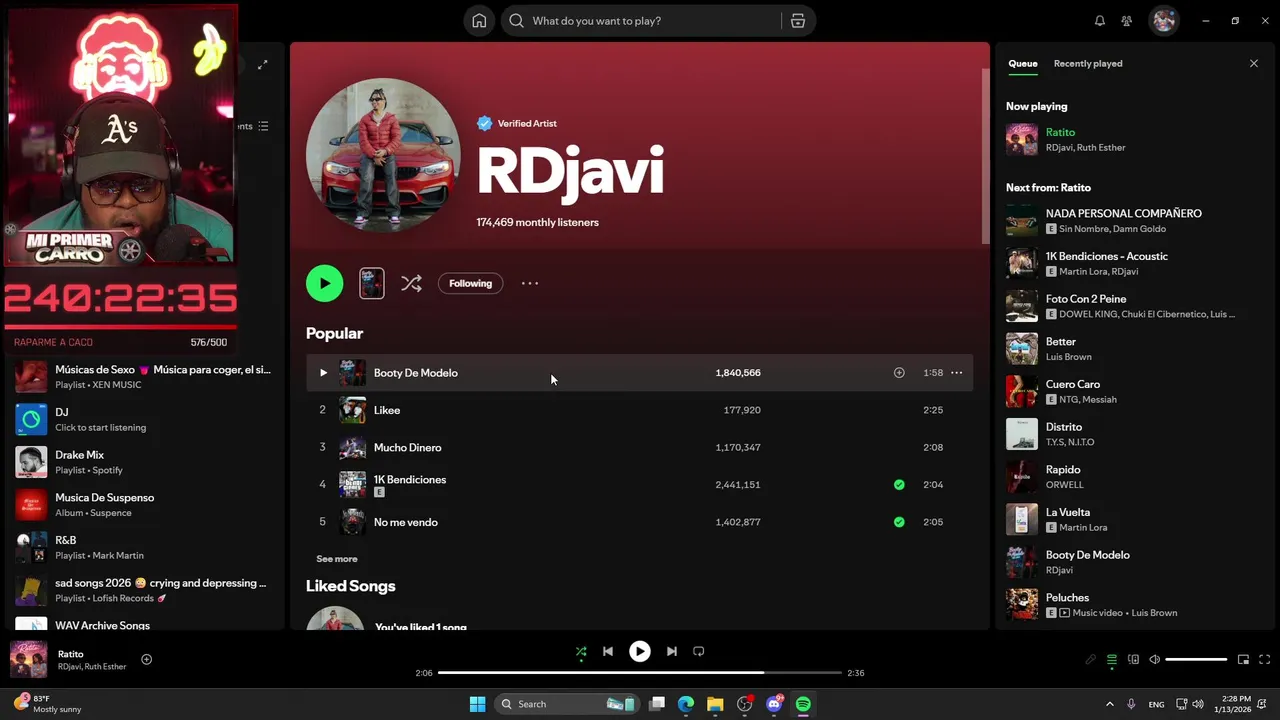Remove No me vendo via its green saved checkmark
The image size is (1280, 720).
point(899,522)
